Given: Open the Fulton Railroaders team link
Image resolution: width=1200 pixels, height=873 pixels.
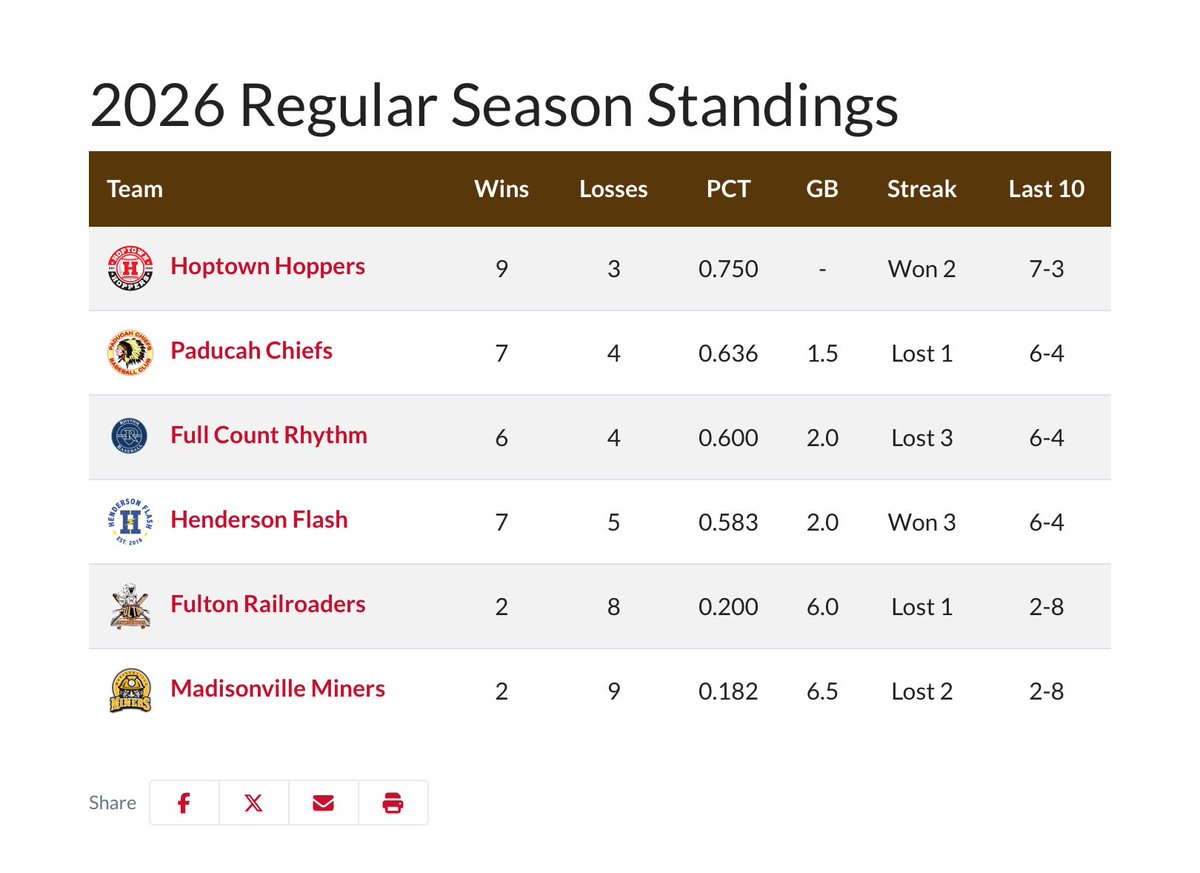Looking at the screenshot, I should [x=268, y=604].
